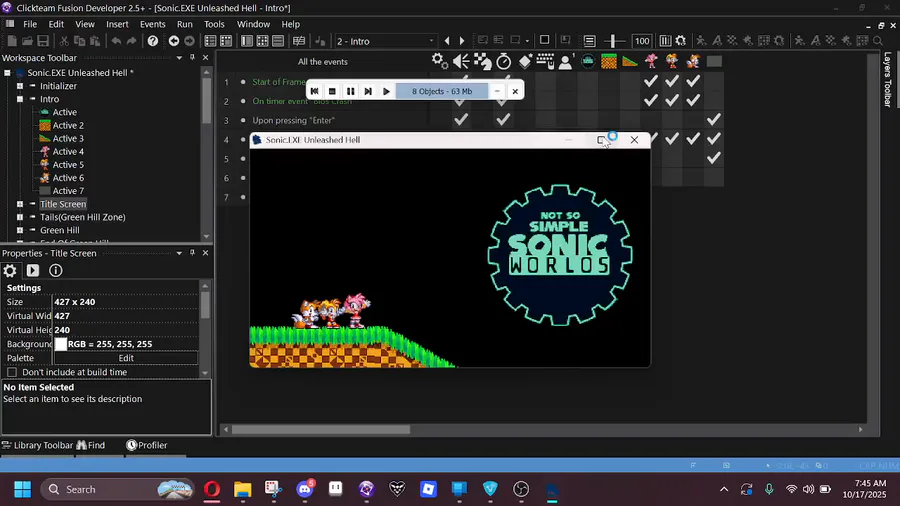The height and width of the screenshot is (506, 900).
Task: Click the zoom value field showing 100
Action: point(642,41)
